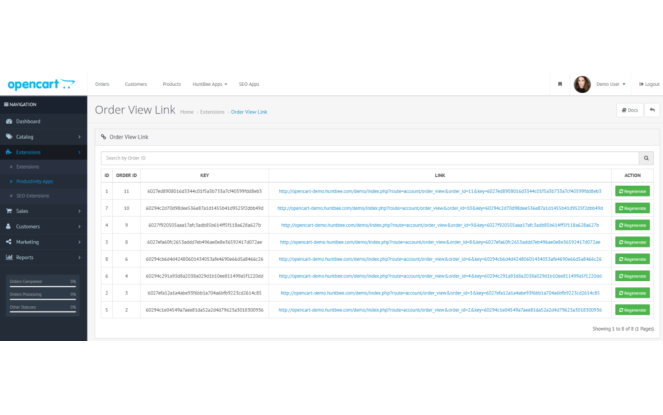
Task: Click the bookmark icon in header
Action: (x=560, y=84)
